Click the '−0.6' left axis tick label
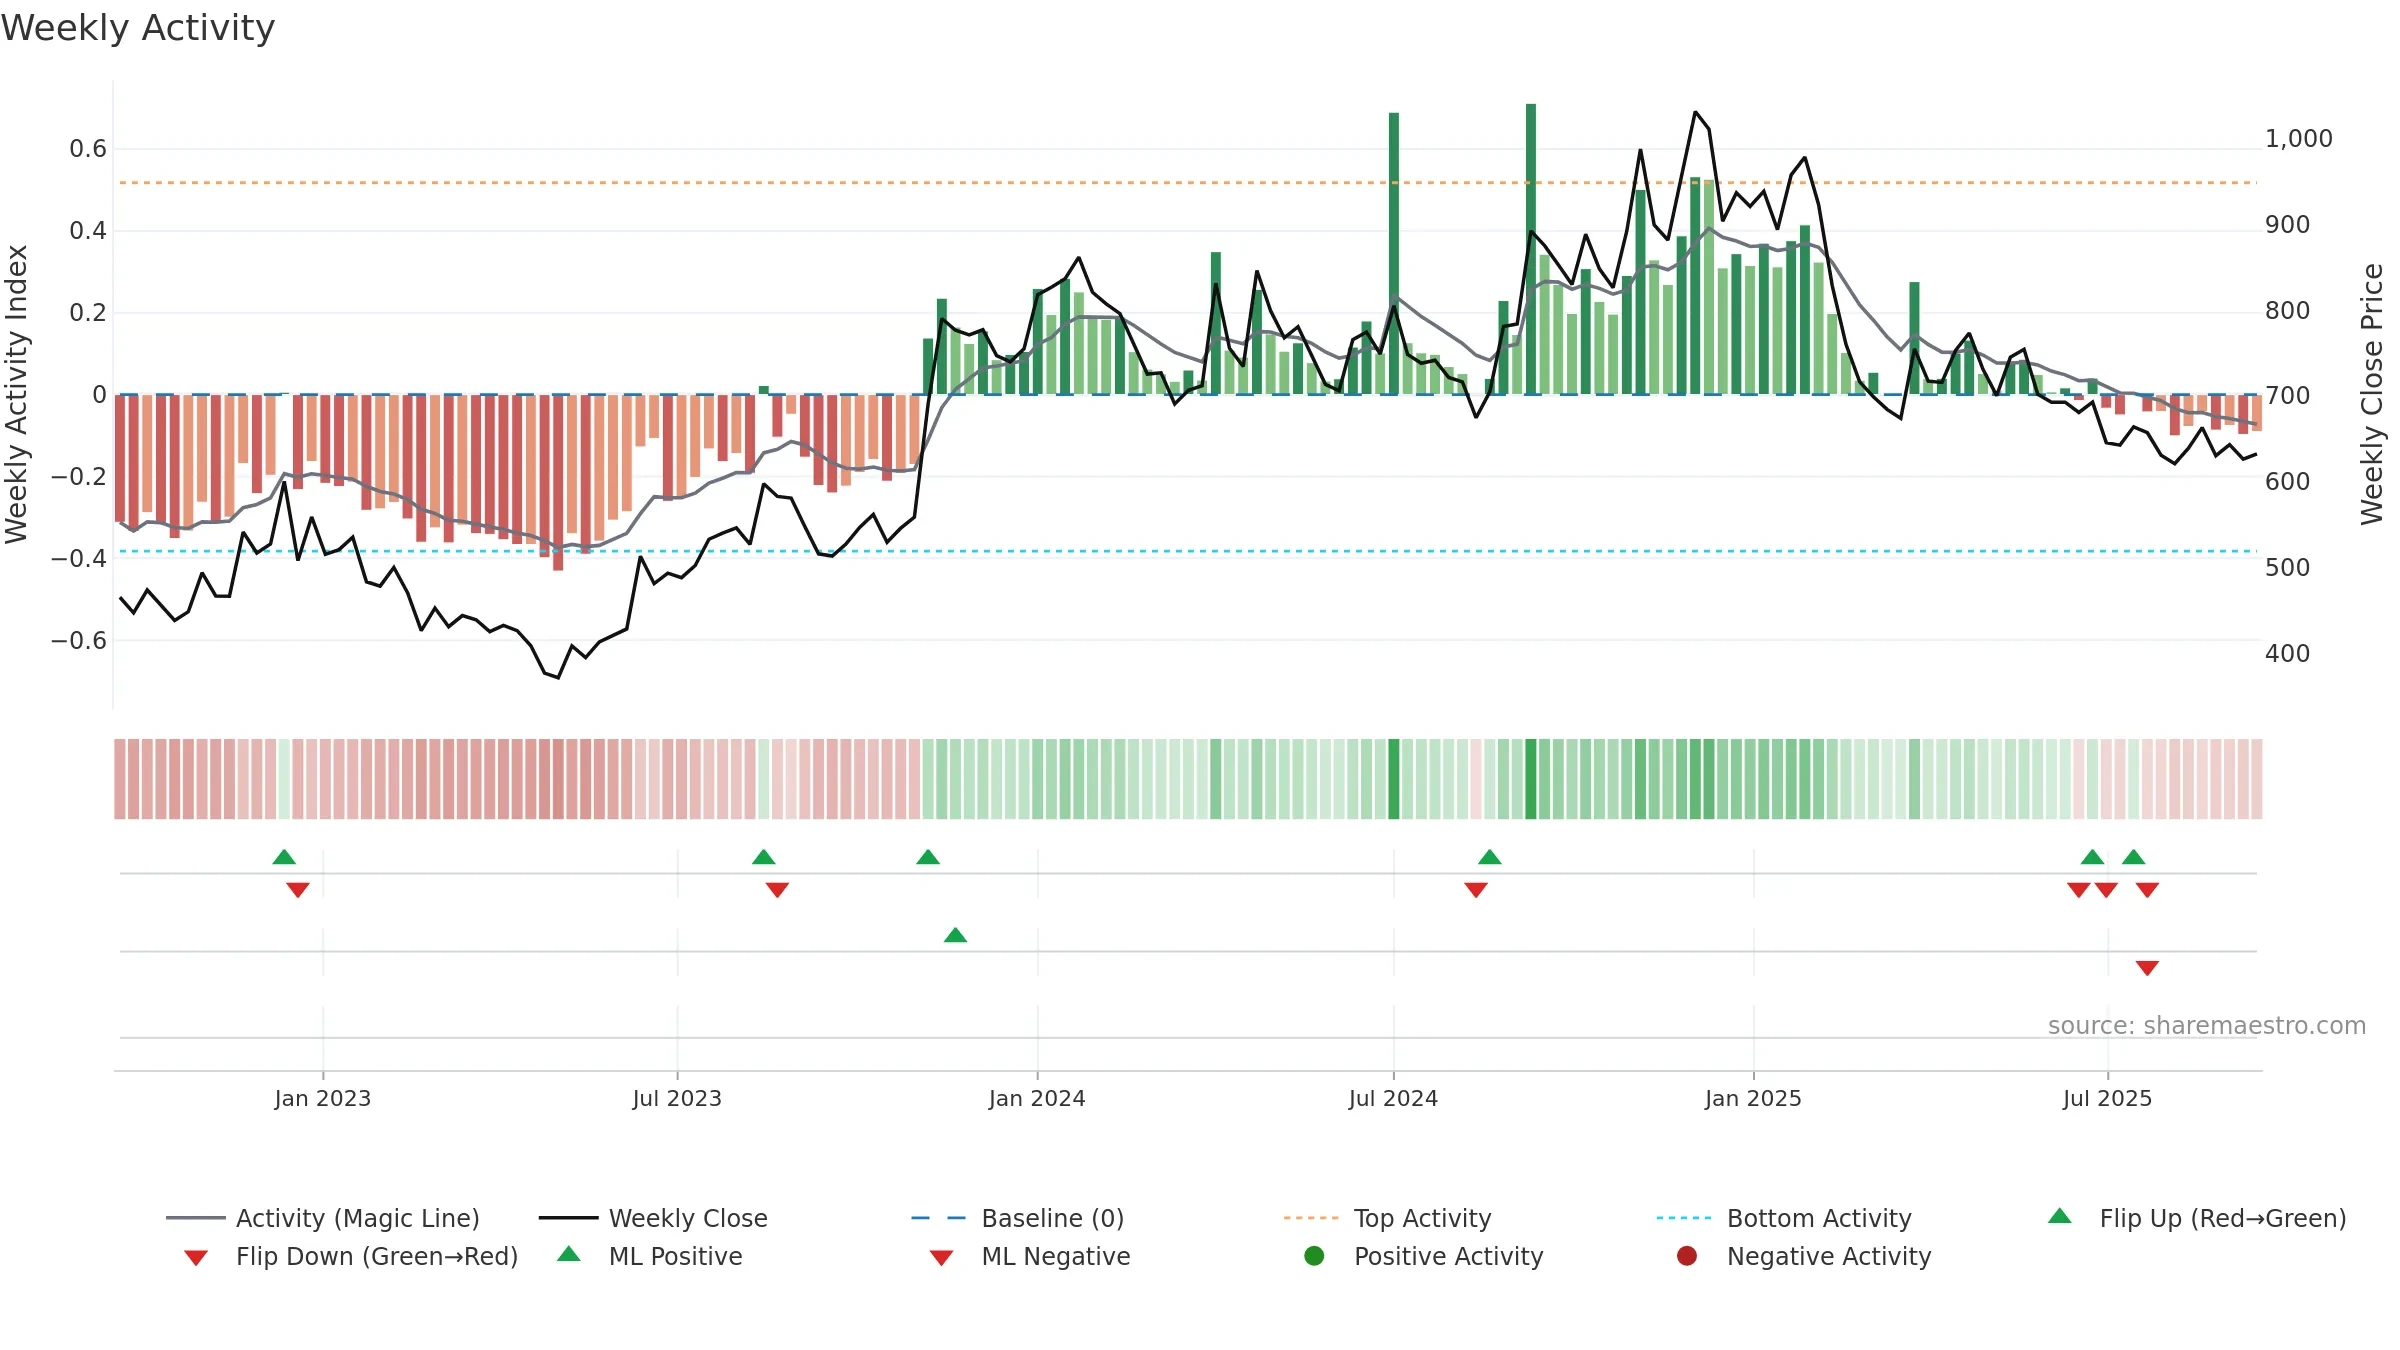This screenshot has width=2400, height=1350. 78,640
